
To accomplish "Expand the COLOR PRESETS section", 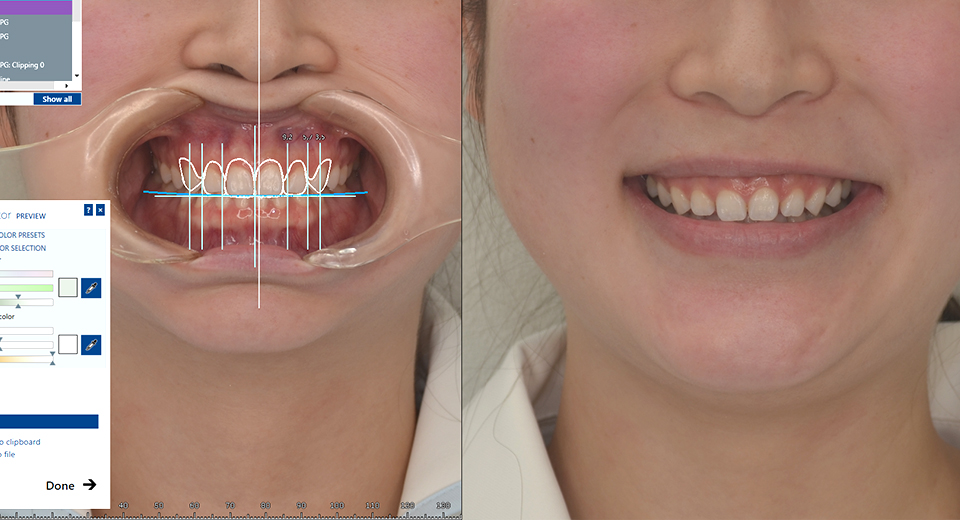I will [x=23, y=235].
